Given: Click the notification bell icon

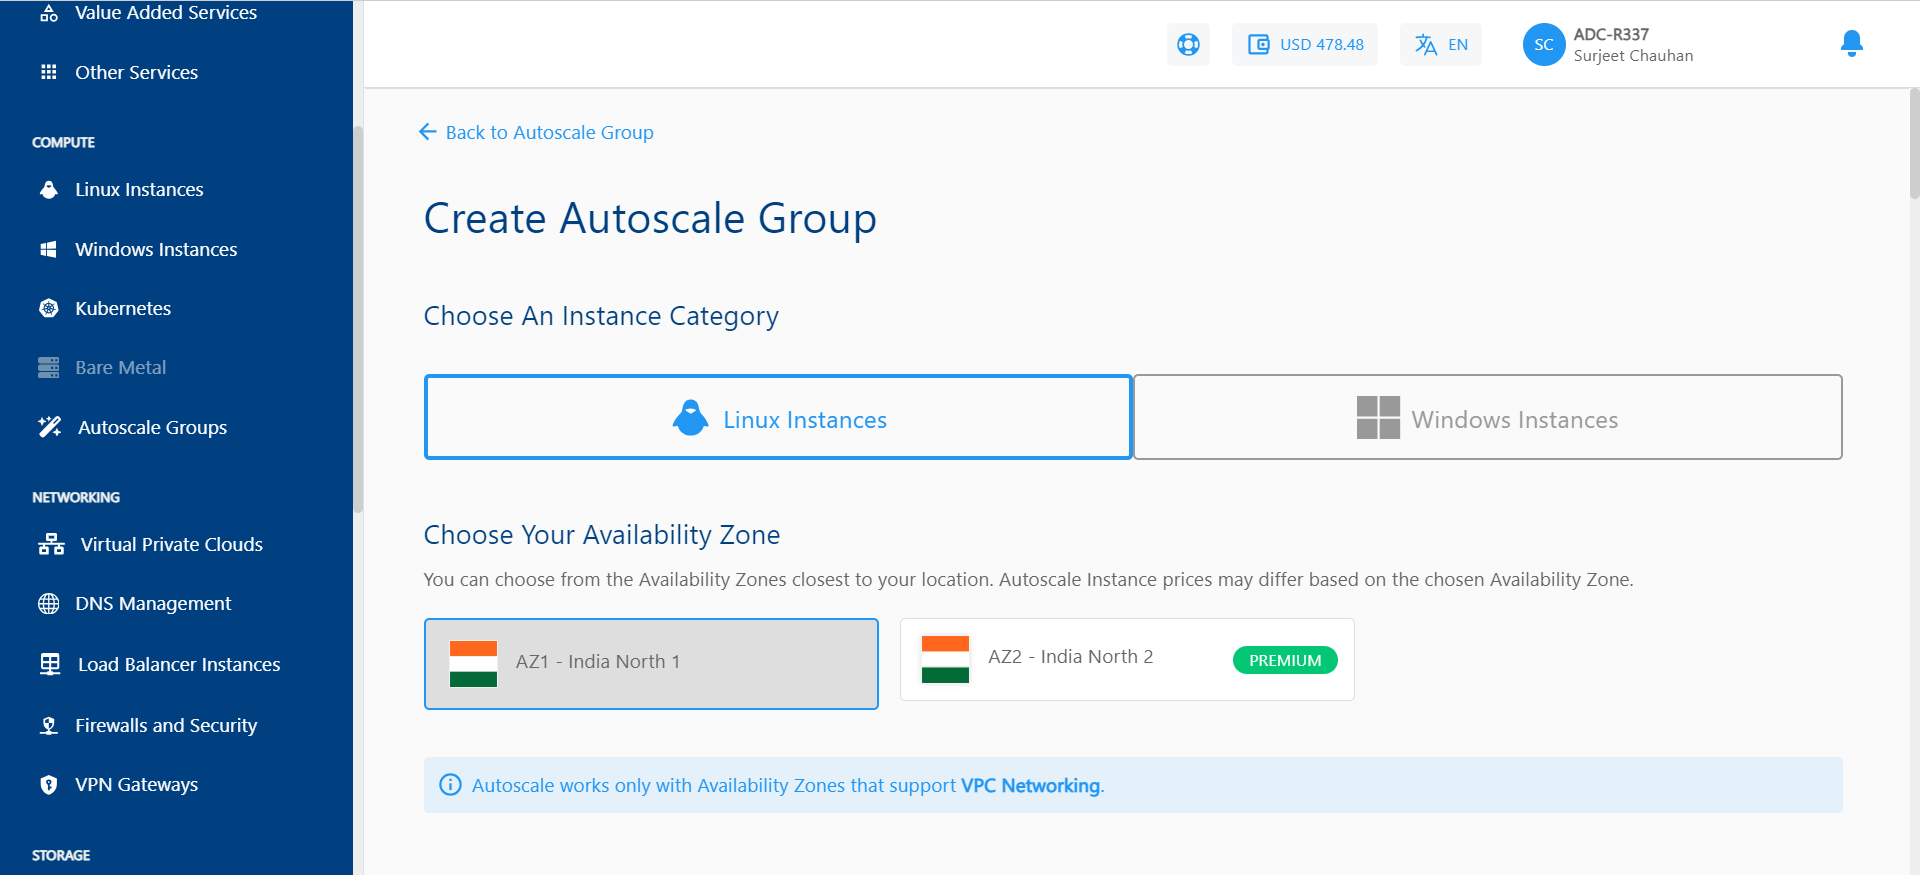Looking at the screenshot, I should point(1851,43).
